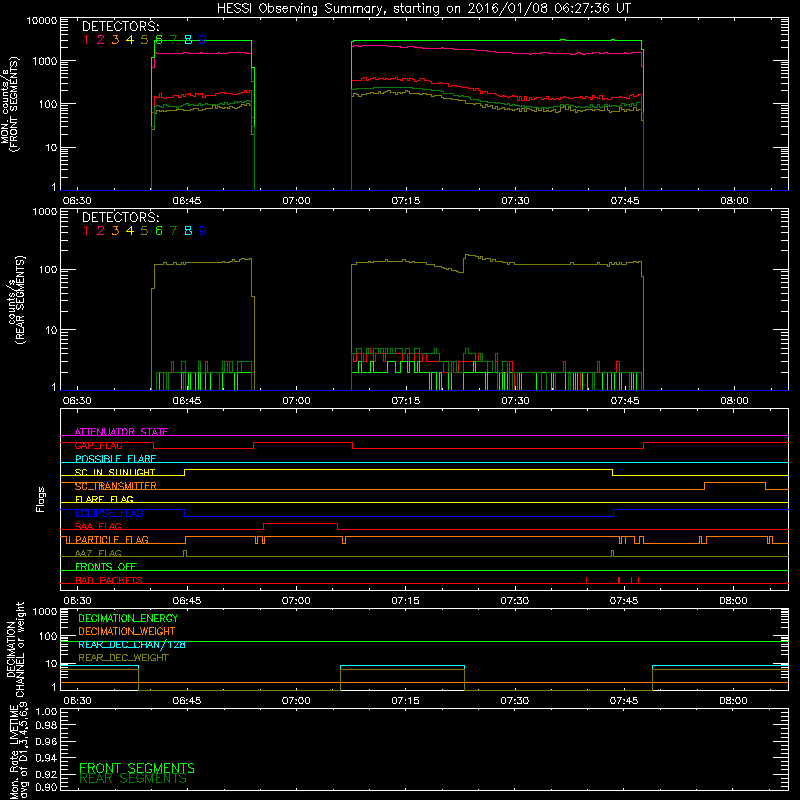
Task: Click the FRONT SEGMENTS livetime legend text
Action: 137,768
